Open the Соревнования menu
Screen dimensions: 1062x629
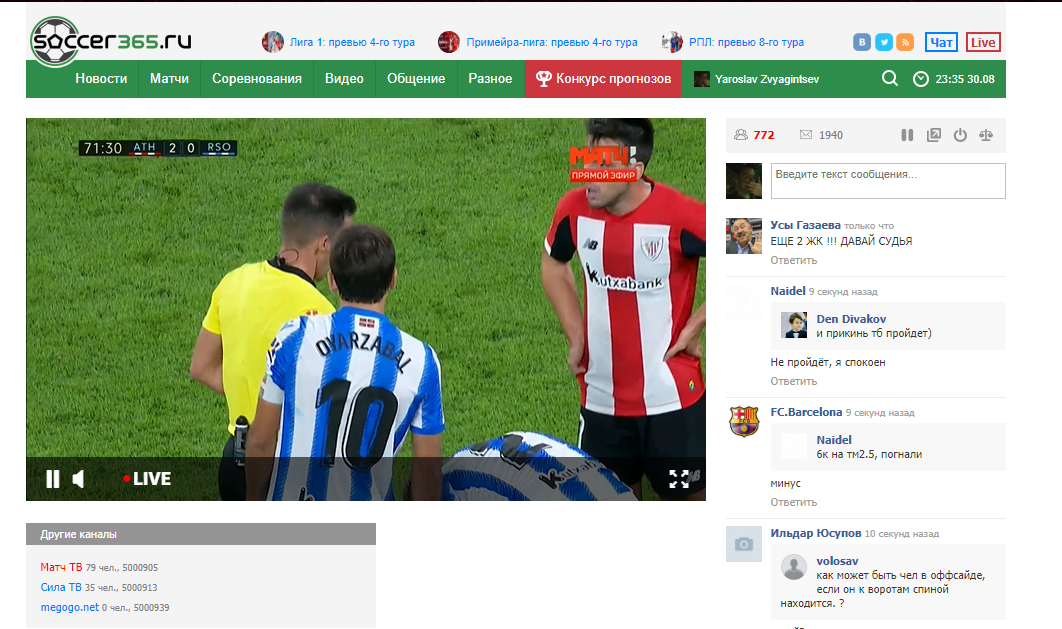256,79
